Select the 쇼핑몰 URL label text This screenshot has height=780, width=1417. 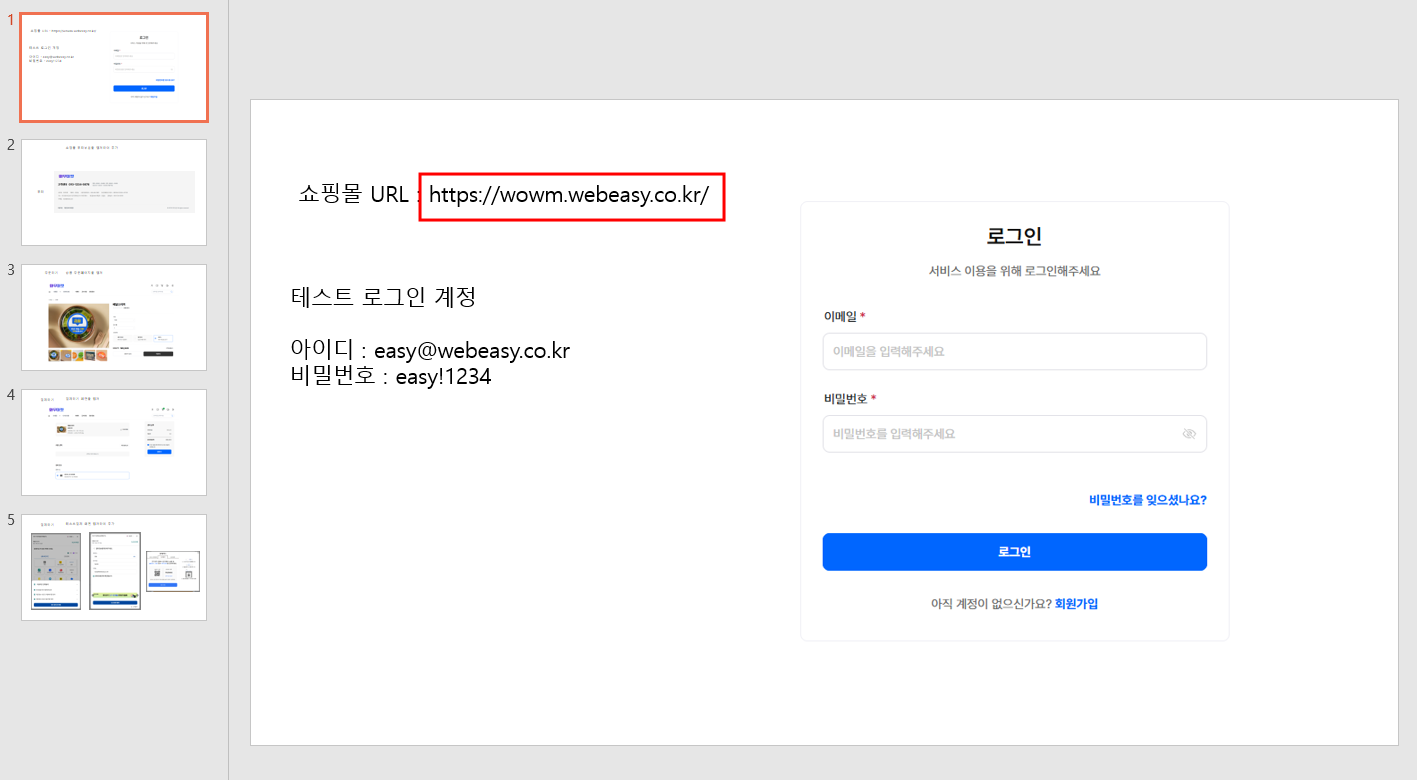point(353,195)
